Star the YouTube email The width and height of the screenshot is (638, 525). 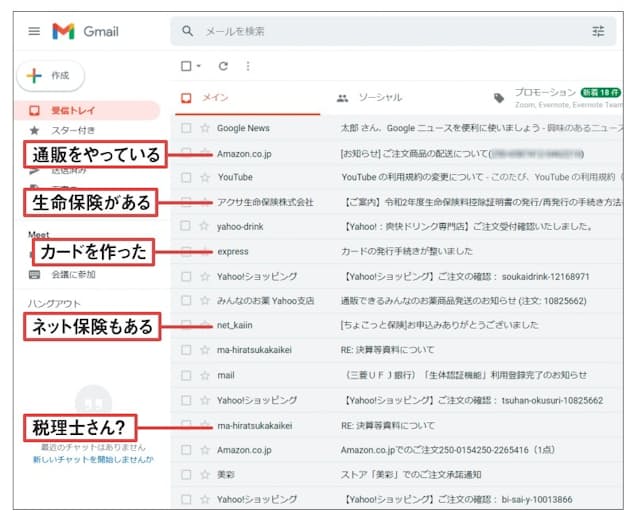point(205,177)
